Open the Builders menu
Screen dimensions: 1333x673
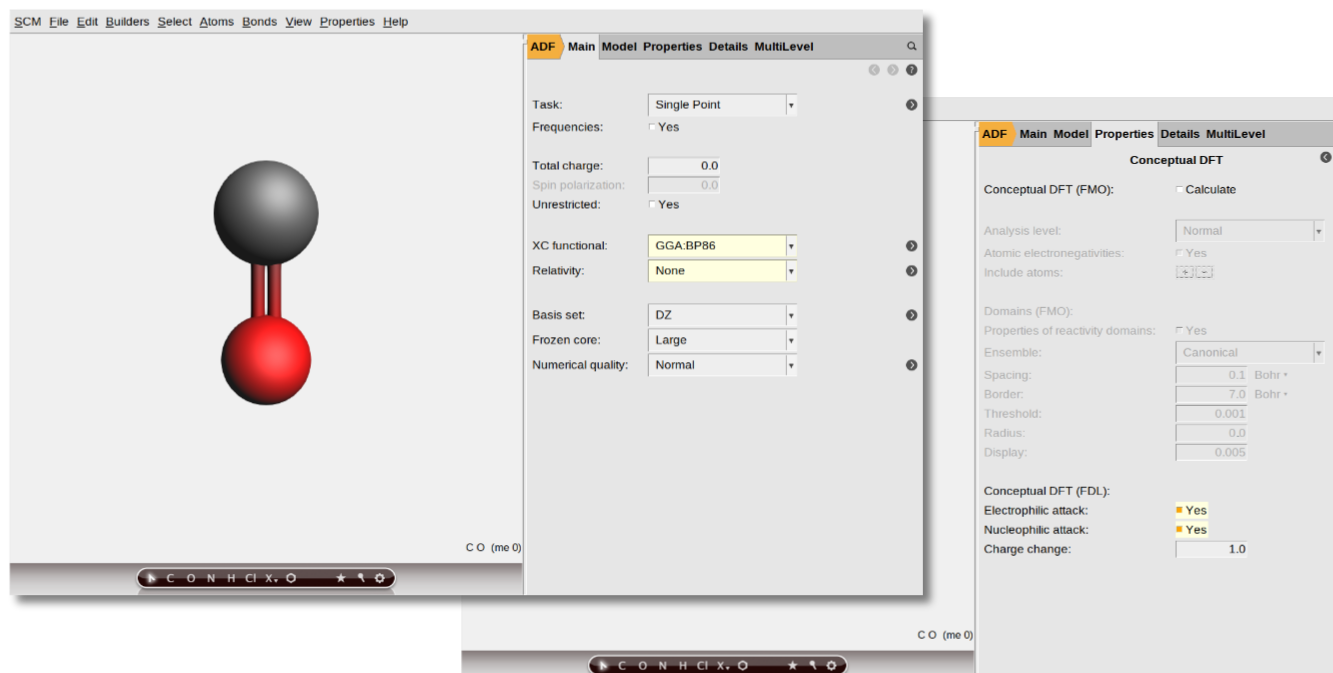click(x=127, y=21)
